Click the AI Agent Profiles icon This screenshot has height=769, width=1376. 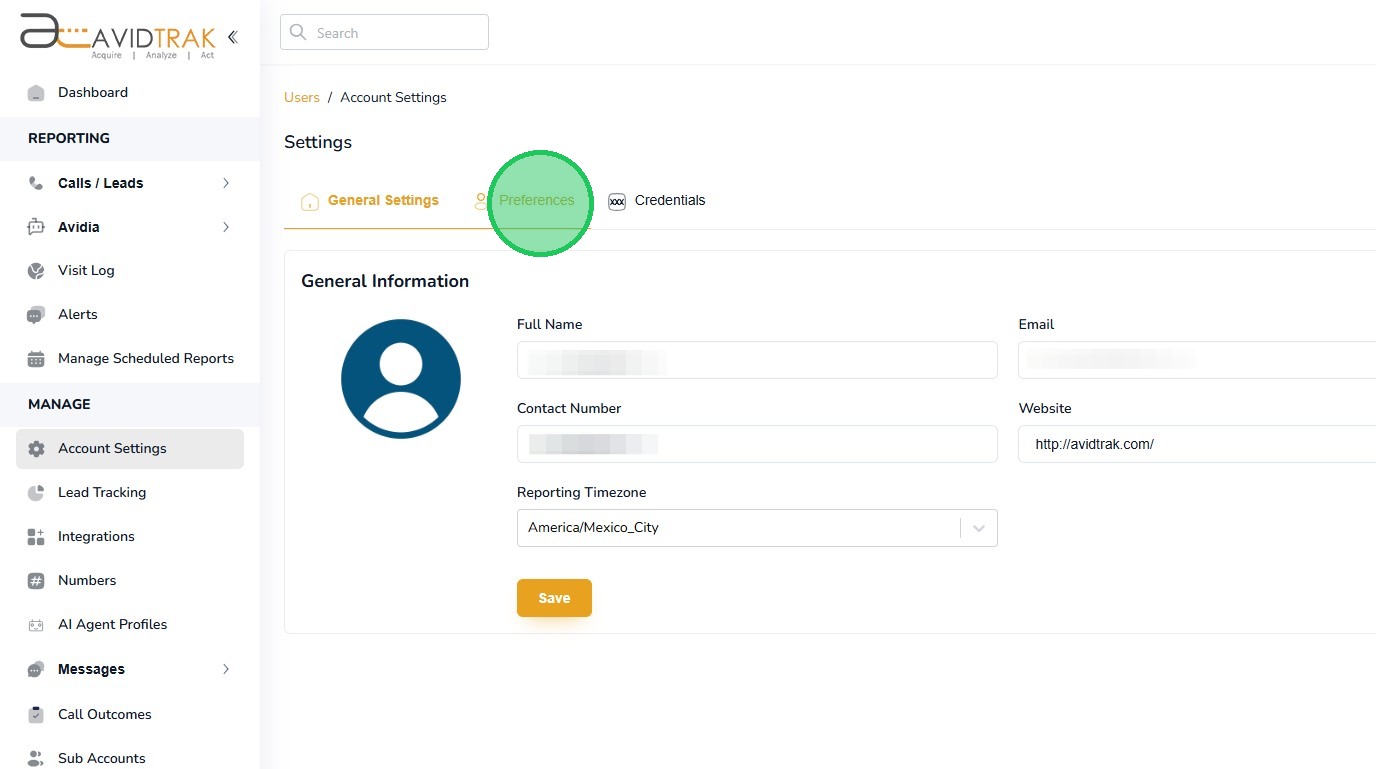tap(36, 625)
